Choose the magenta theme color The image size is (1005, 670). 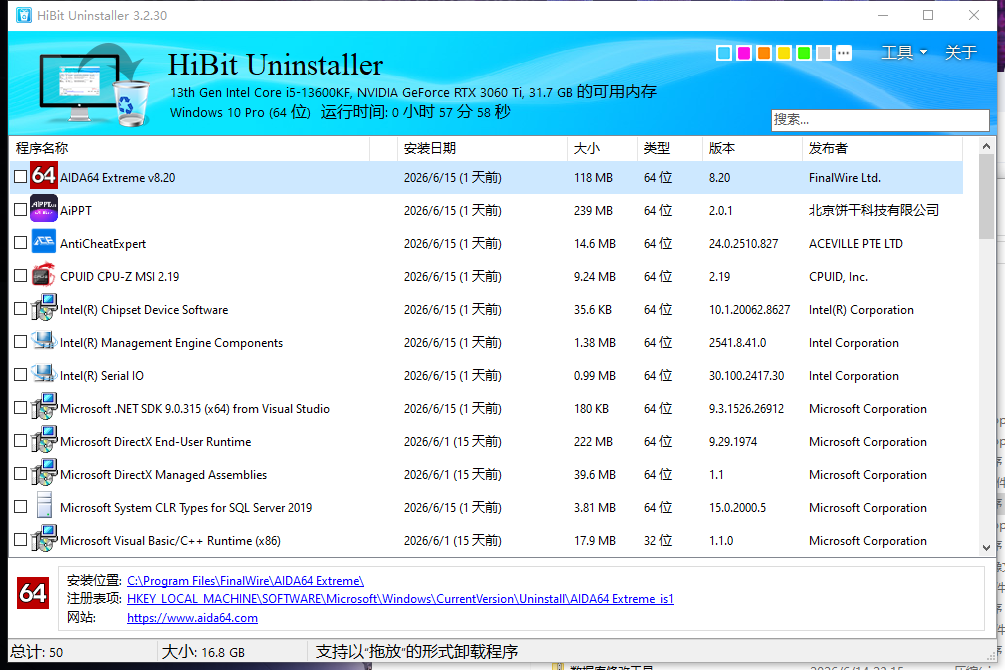tap(744, 53)
